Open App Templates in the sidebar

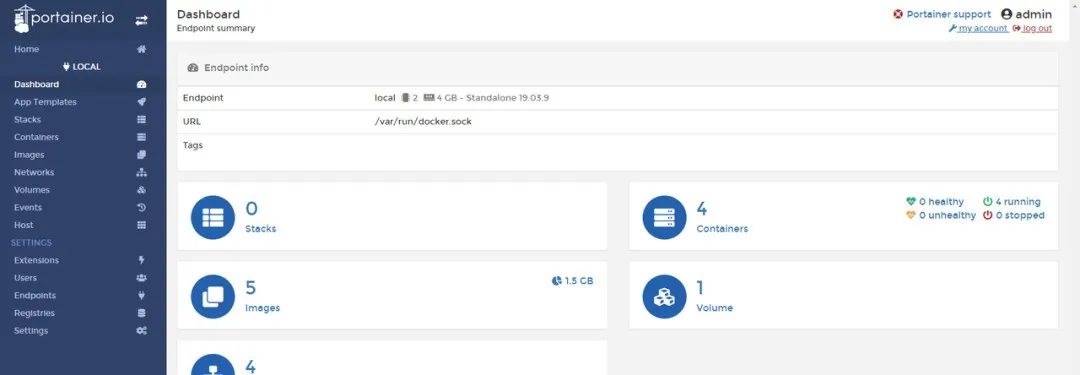point(83,102)
